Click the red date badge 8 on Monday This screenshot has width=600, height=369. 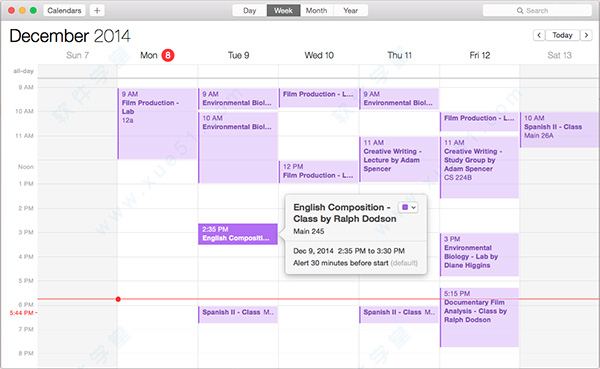pos(168,55)
